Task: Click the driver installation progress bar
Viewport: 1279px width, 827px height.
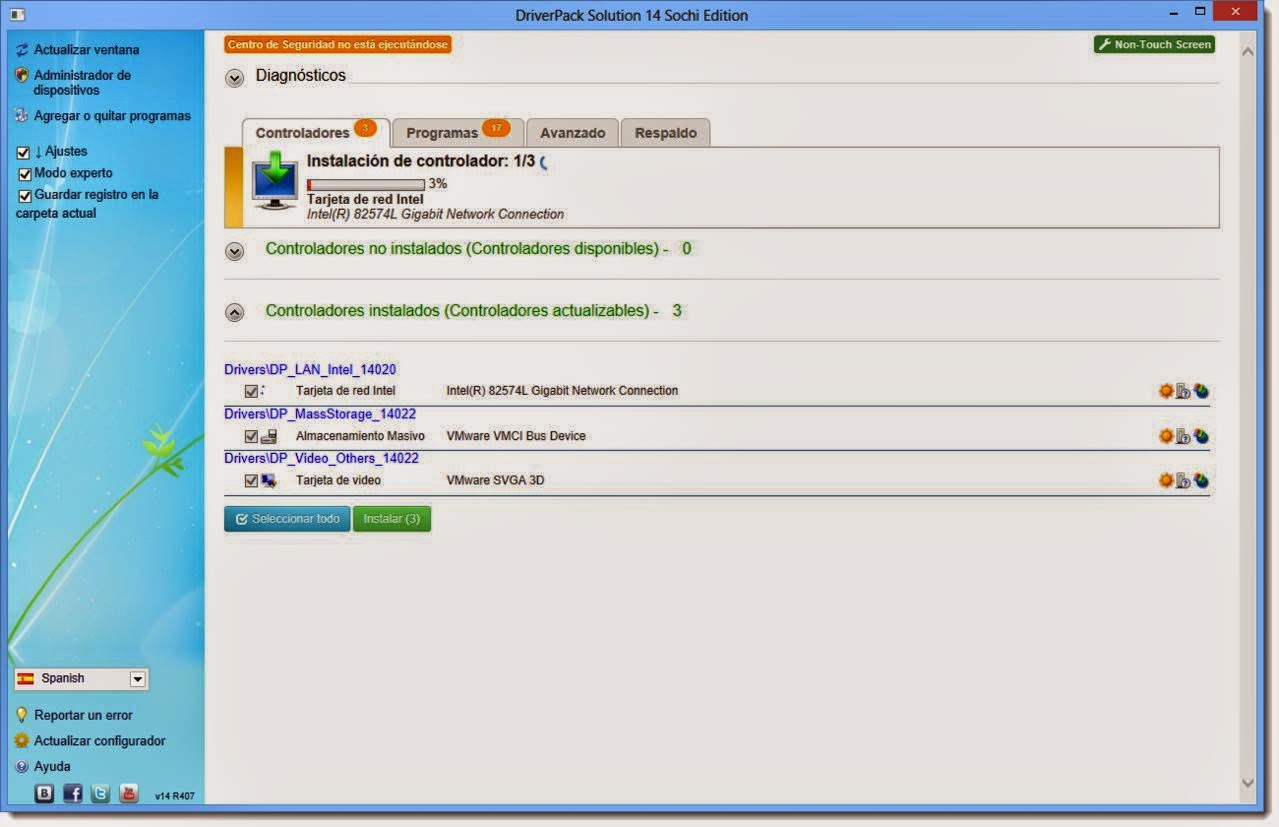Action: [366, 185]
